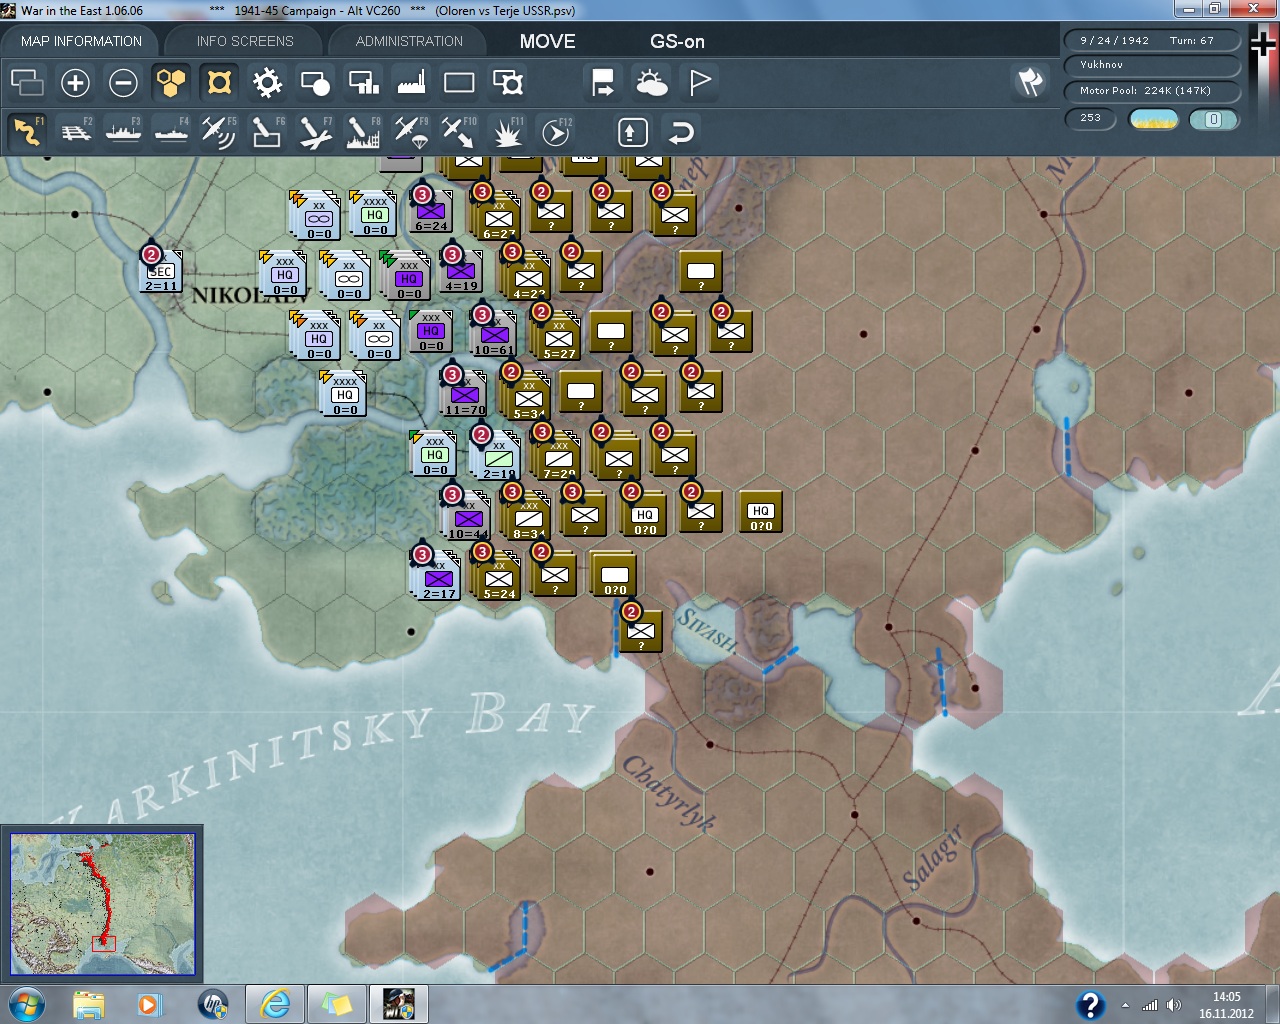This screenshot has height=1024, width=1280.
Task: Select the purple unit labeled 11=70
Action: 464,393
